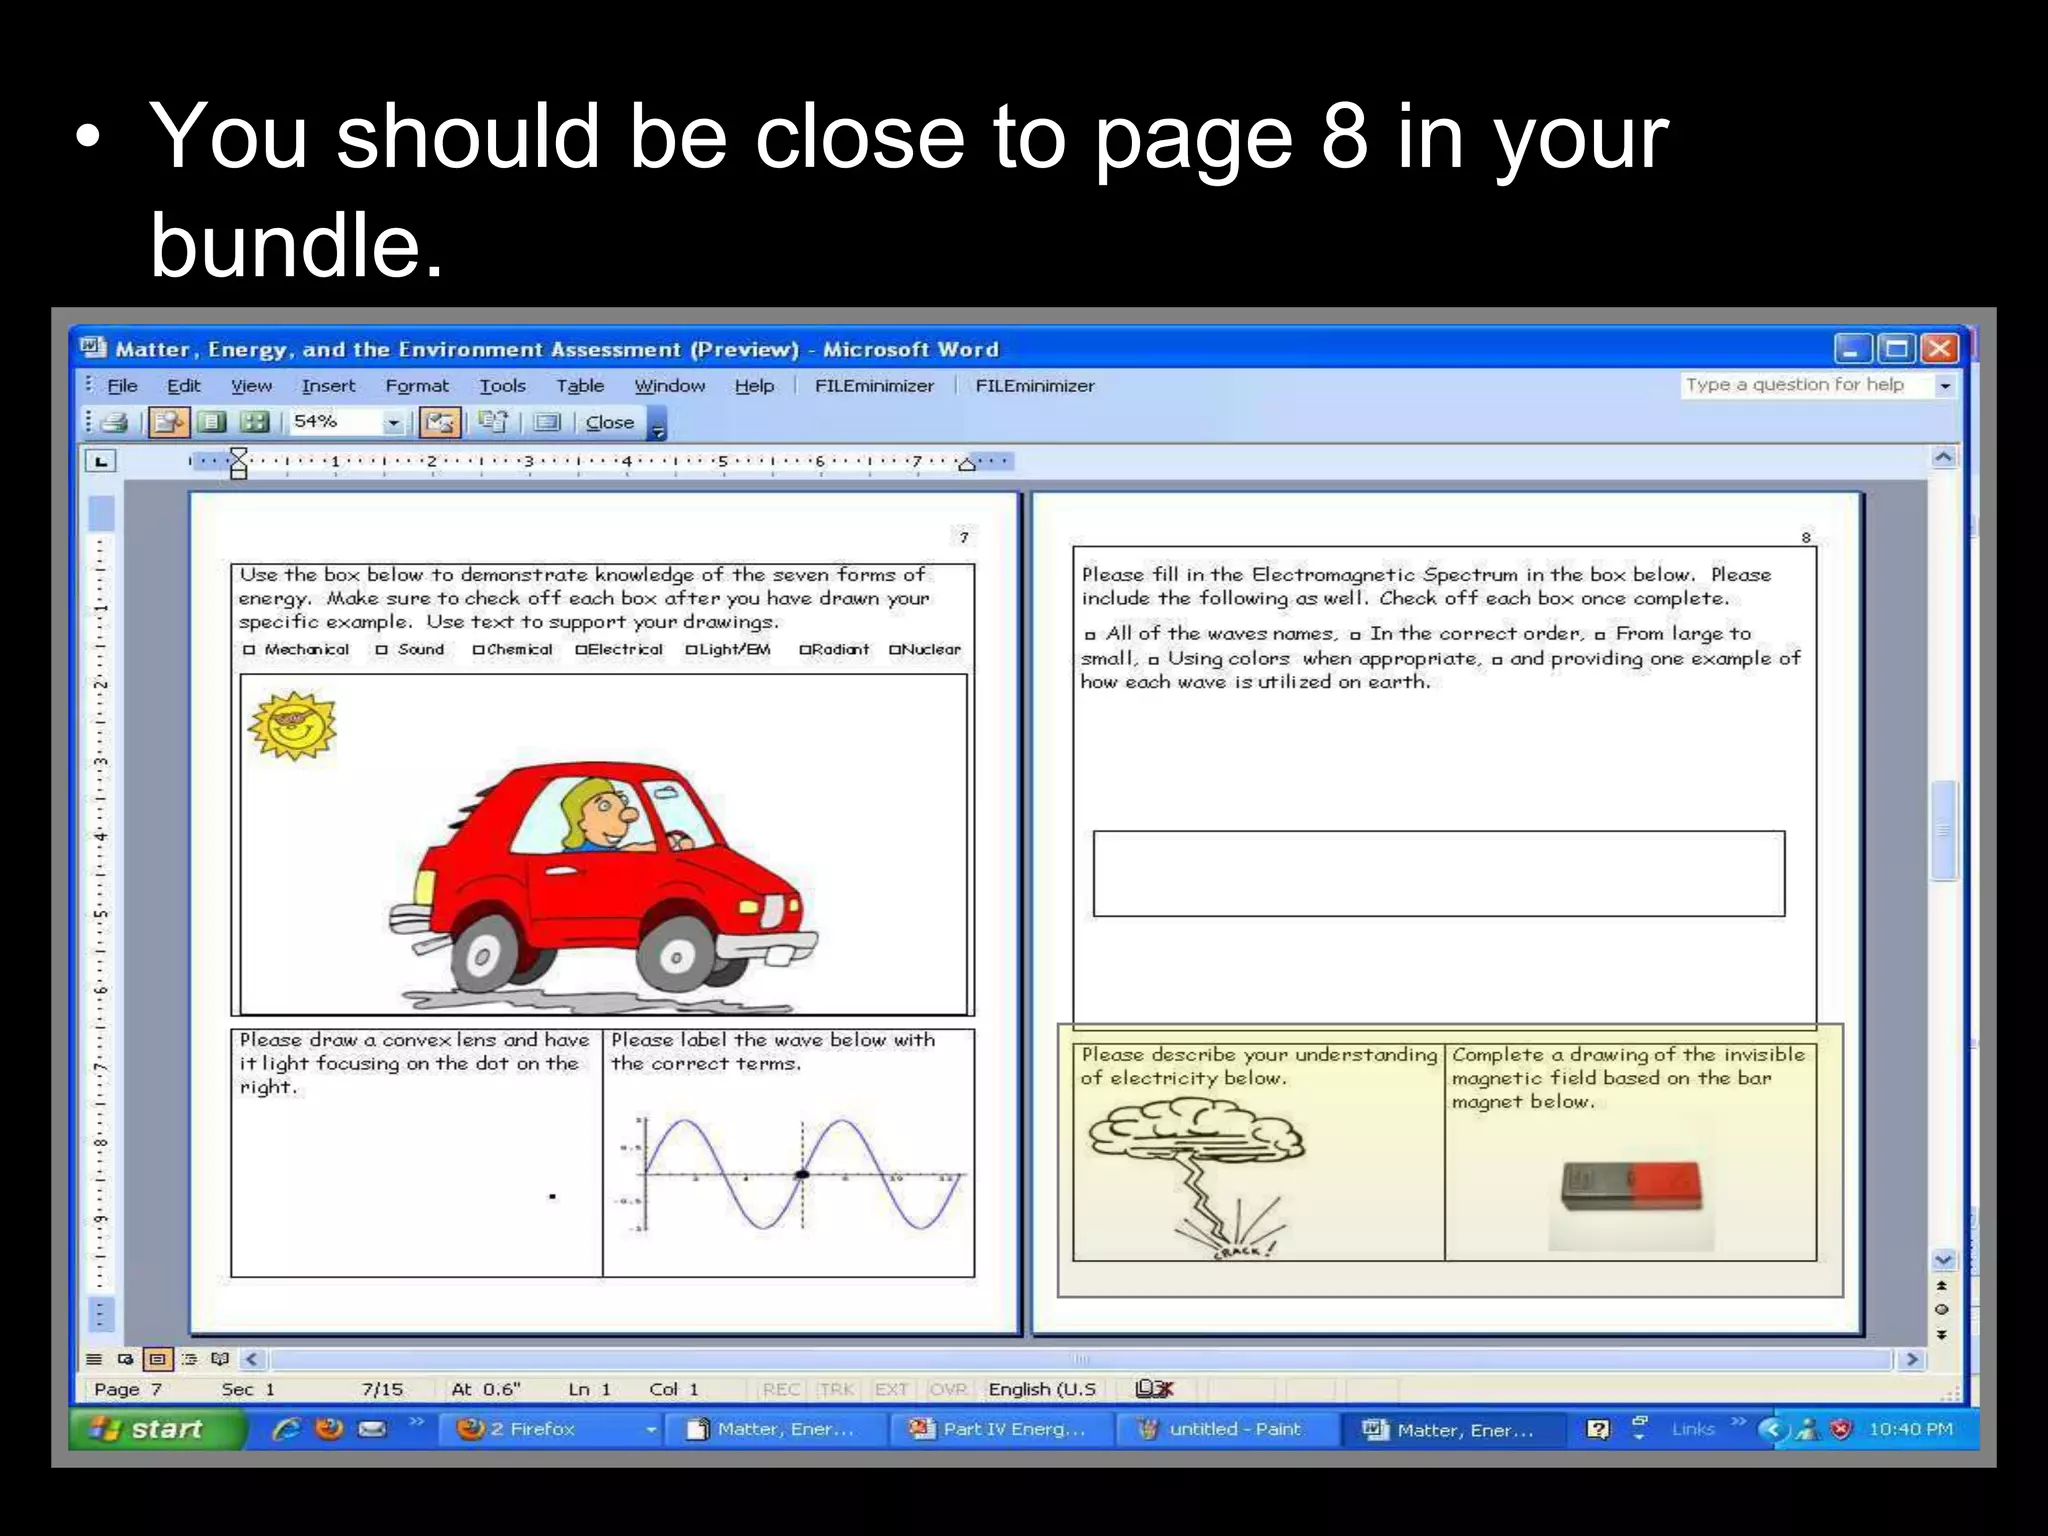
Task: Launch Internet Explorer from quick launch
Action: pos(287,1429)
